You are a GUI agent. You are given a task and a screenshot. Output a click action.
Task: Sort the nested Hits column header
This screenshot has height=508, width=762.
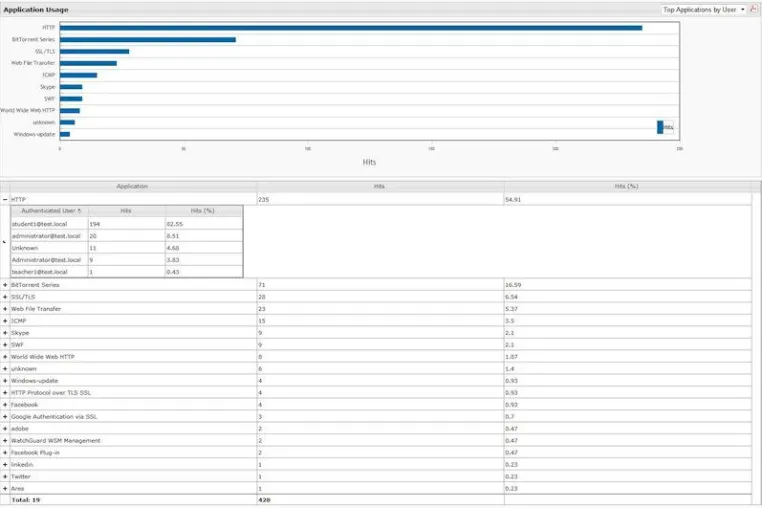click(x=126, y=210)
